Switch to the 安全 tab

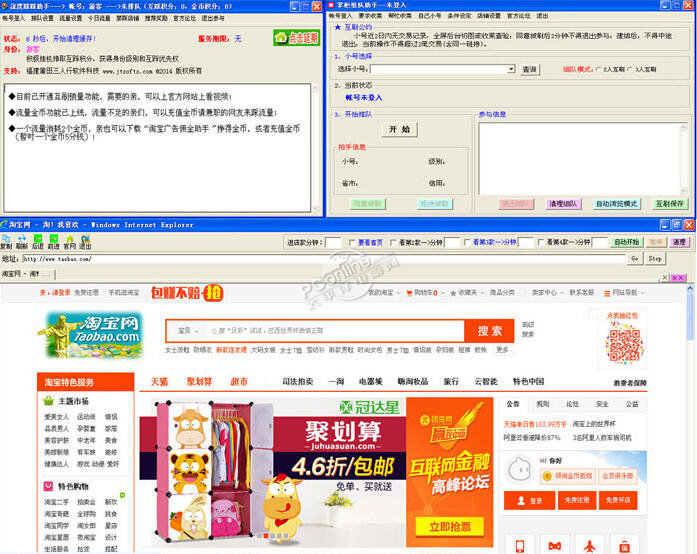point(602,404)
